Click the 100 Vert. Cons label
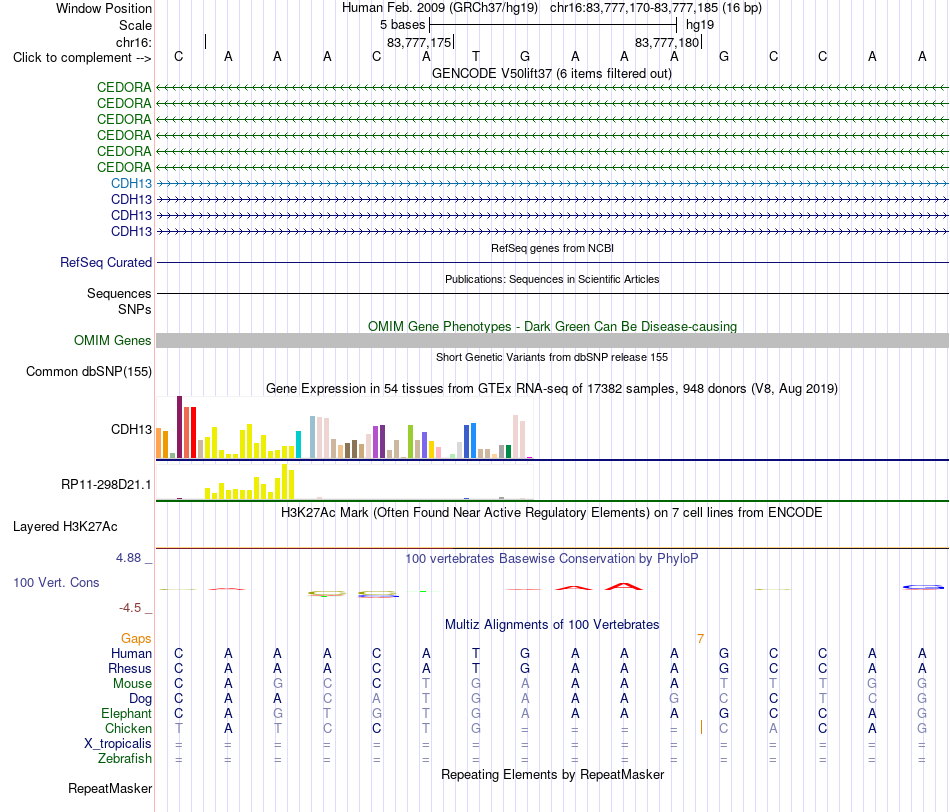 (x=56, y=582)
